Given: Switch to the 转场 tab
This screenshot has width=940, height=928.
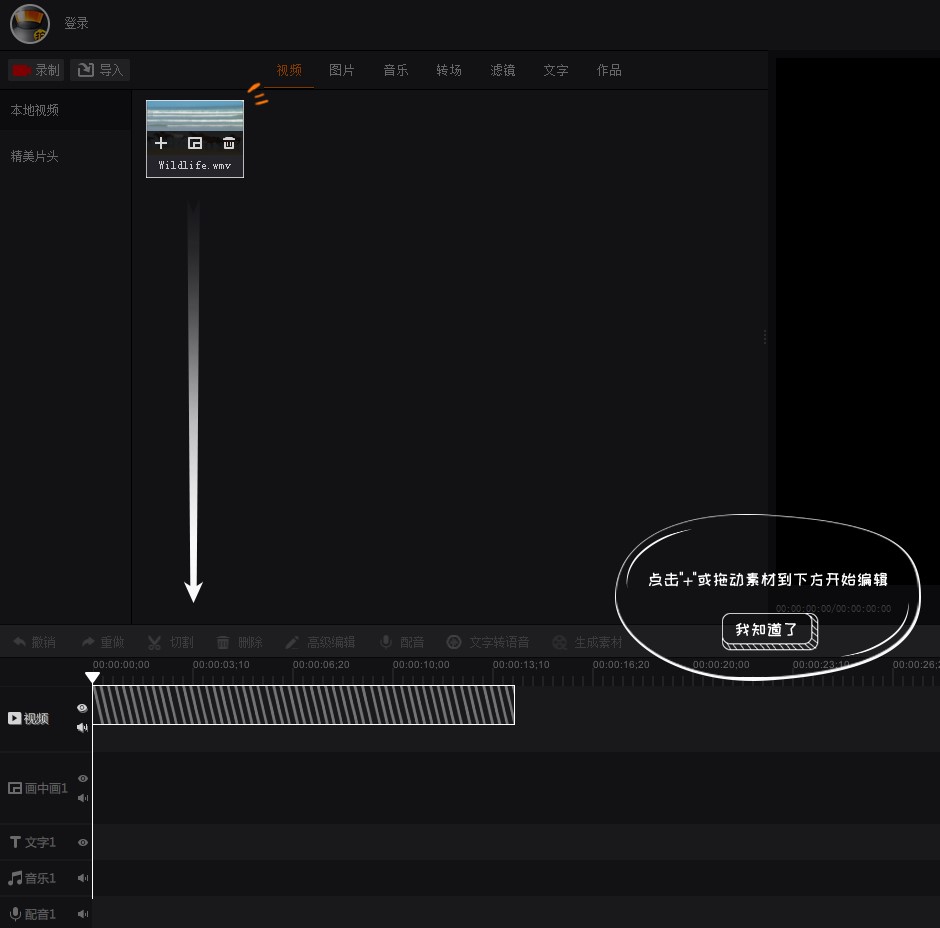Looking at the screenshot, I should [449, 70].
